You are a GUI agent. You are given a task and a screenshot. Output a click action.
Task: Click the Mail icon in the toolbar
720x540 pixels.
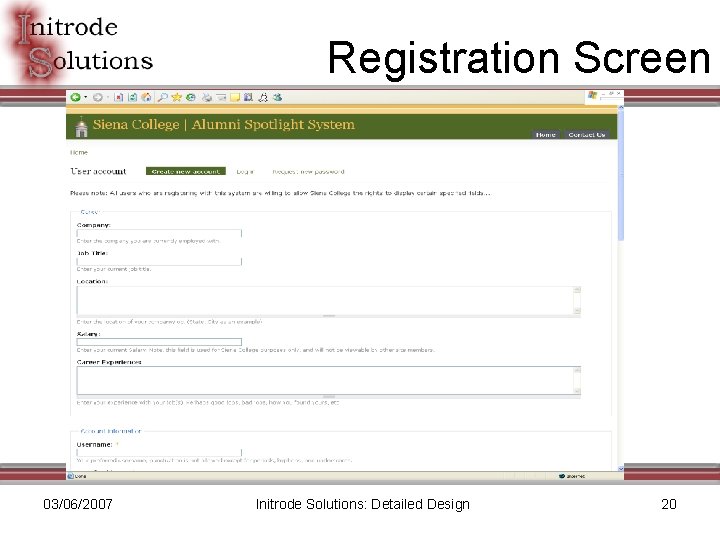[x=221, y=97]
